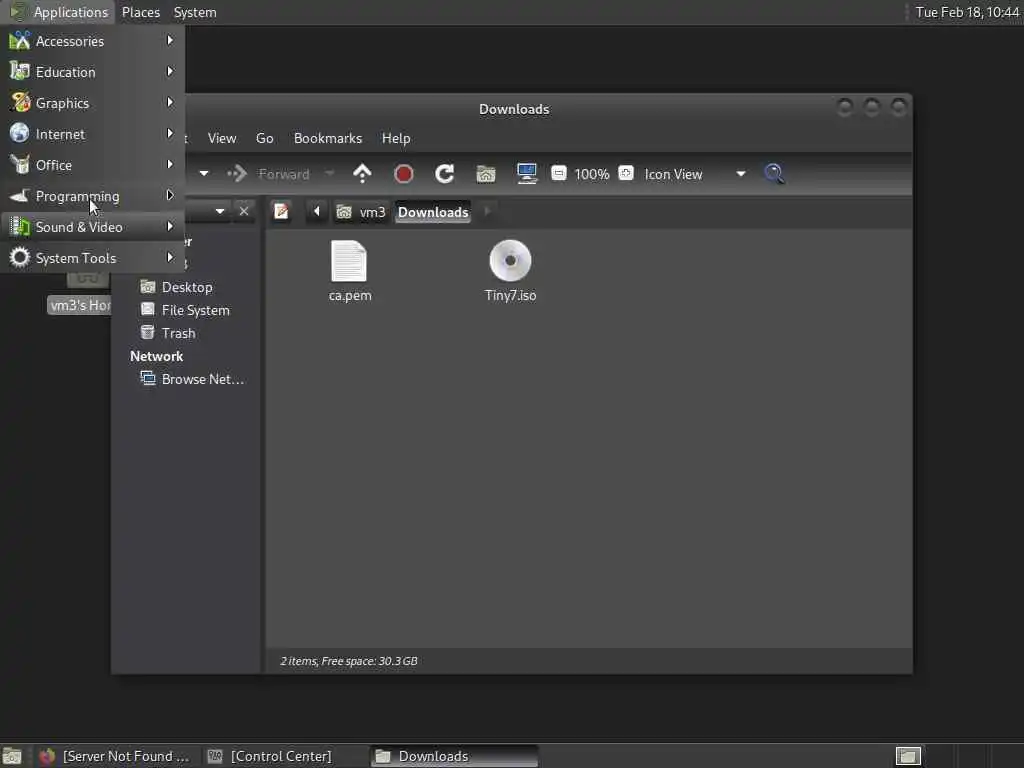Open the Icon View mode dropdown

click(695, 174)
